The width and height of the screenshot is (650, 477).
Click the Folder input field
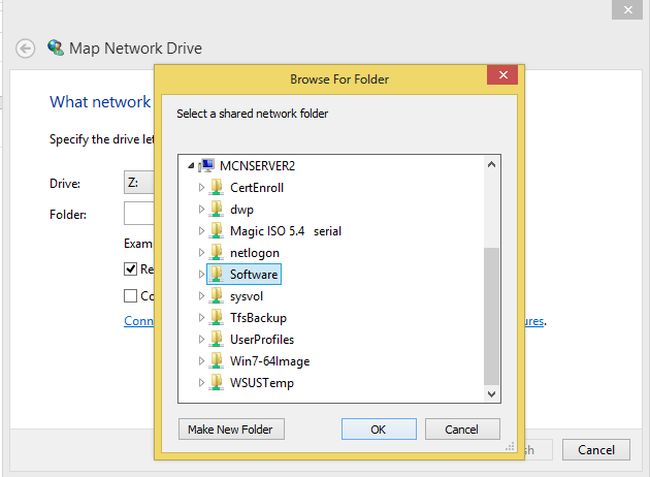tap(139, 213)
